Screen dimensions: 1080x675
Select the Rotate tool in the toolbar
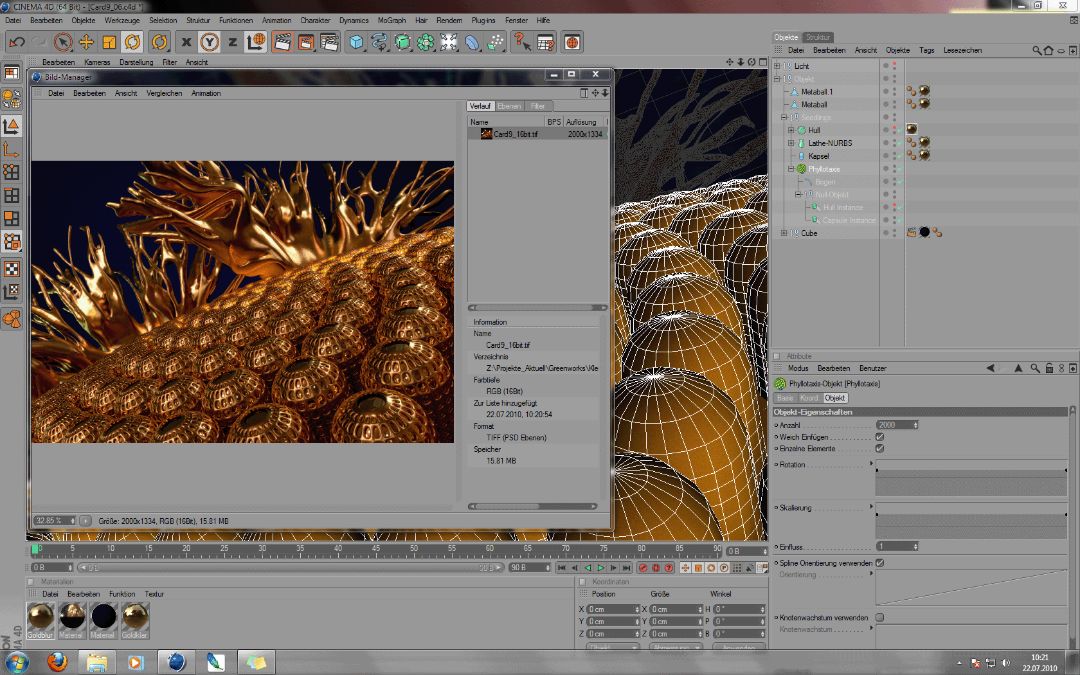click(132, 41)
